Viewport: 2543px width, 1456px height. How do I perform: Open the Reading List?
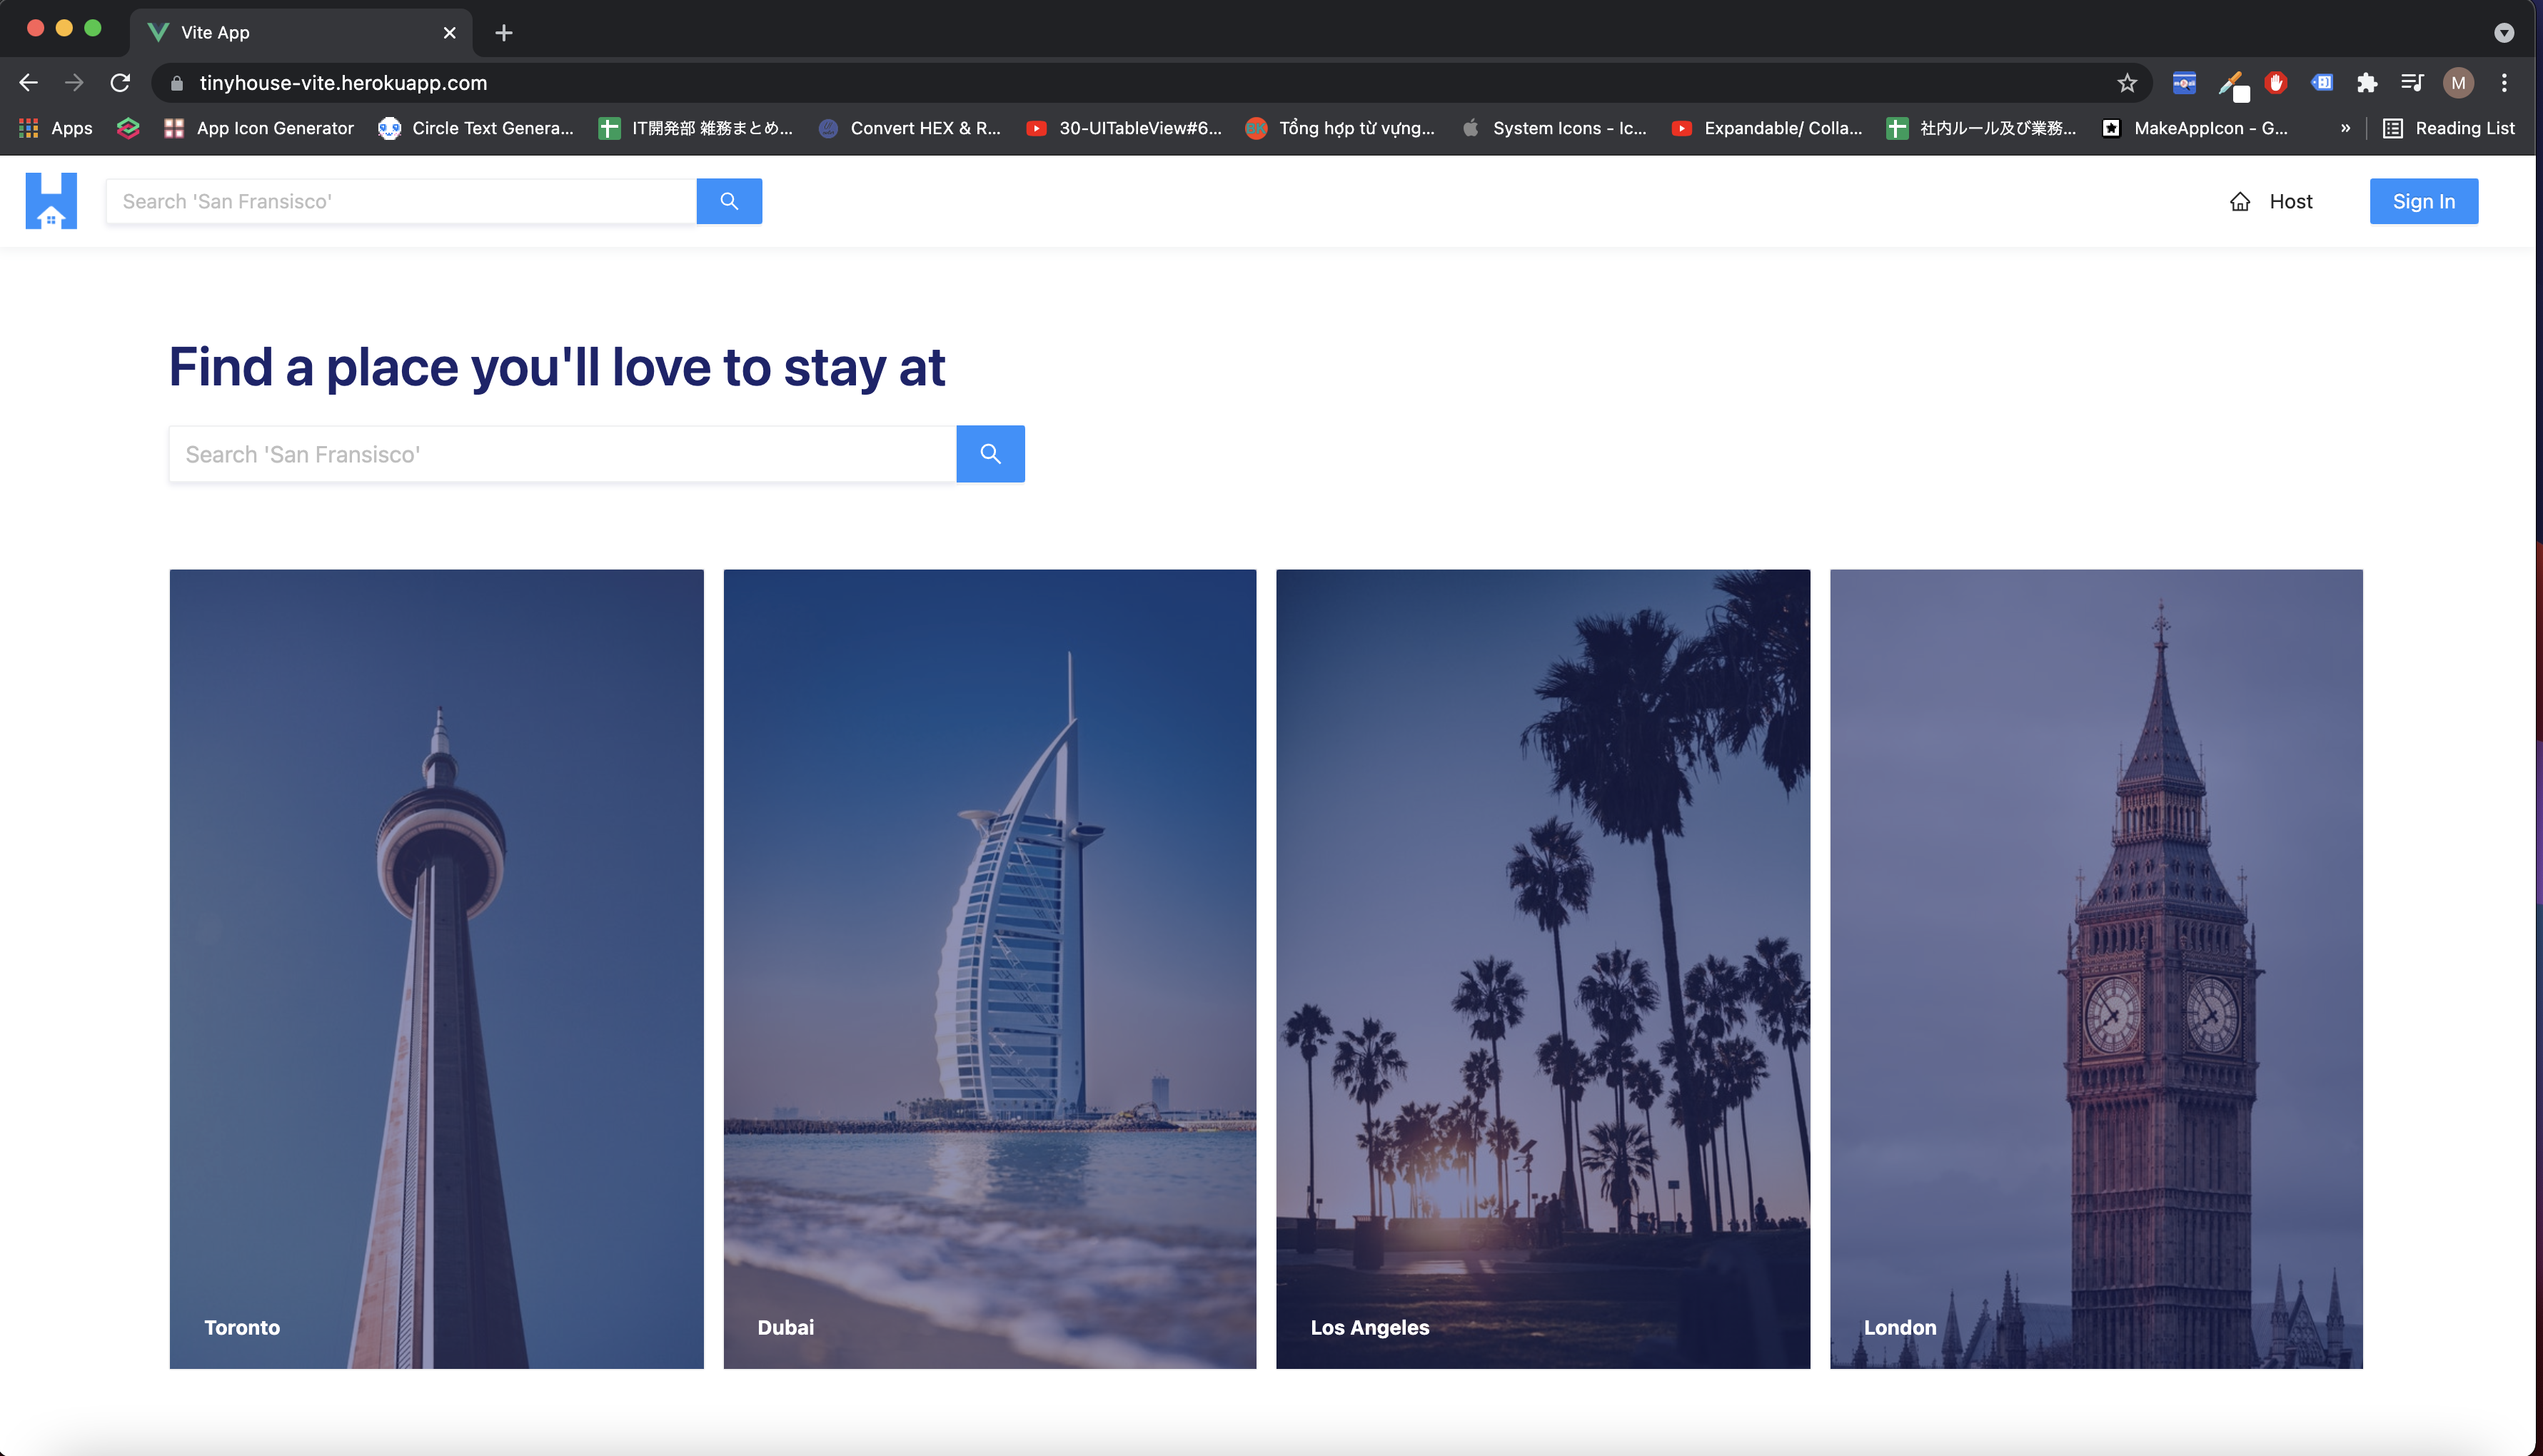[x=2449, y=128]
